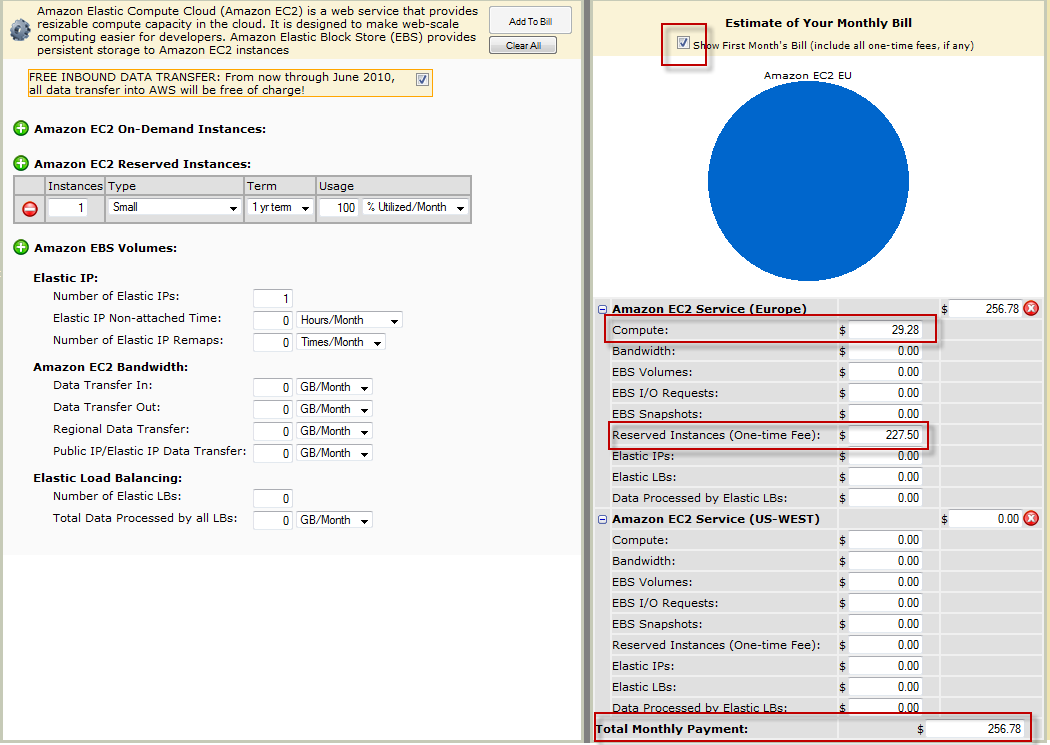
Task: Toggle Show First Month's Bill checkbox
Action: [683, 43]
